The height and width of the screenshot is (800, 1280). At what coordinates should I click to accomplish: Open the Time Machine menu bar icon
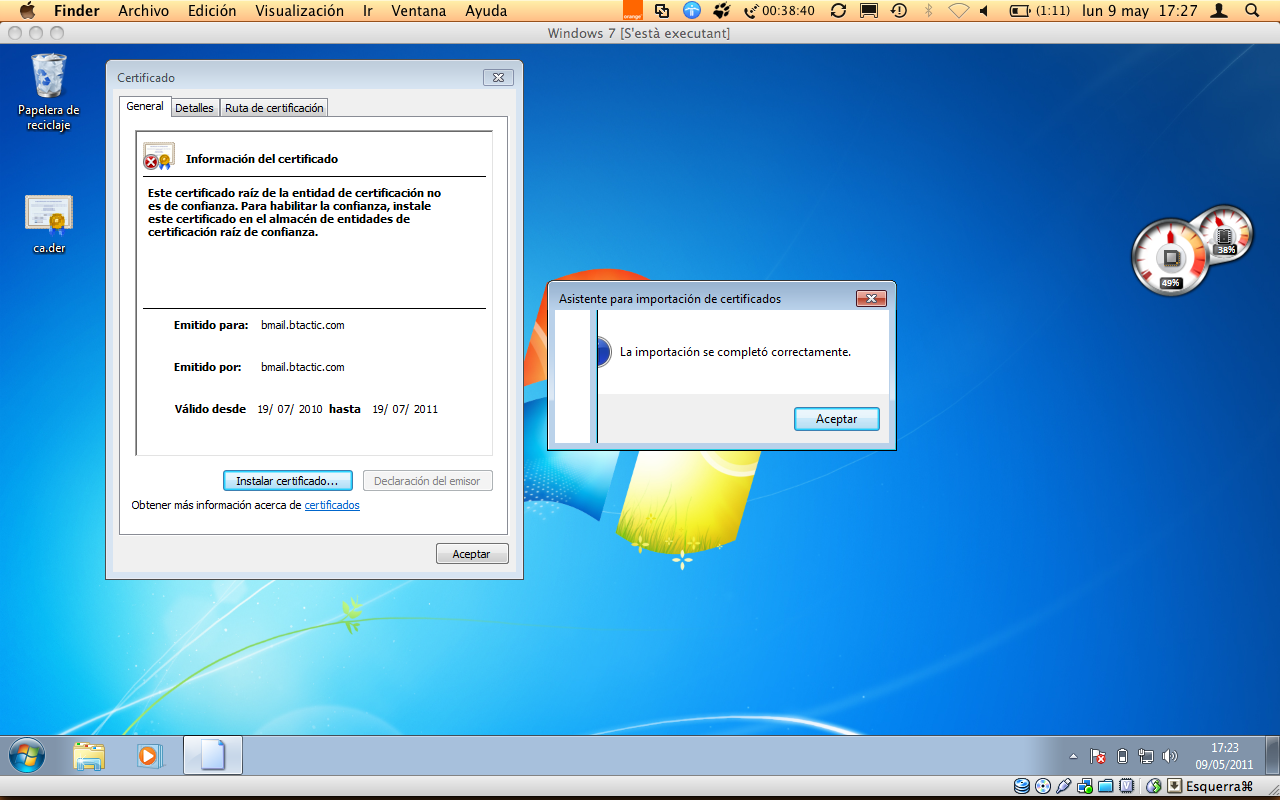click(899, 11)
